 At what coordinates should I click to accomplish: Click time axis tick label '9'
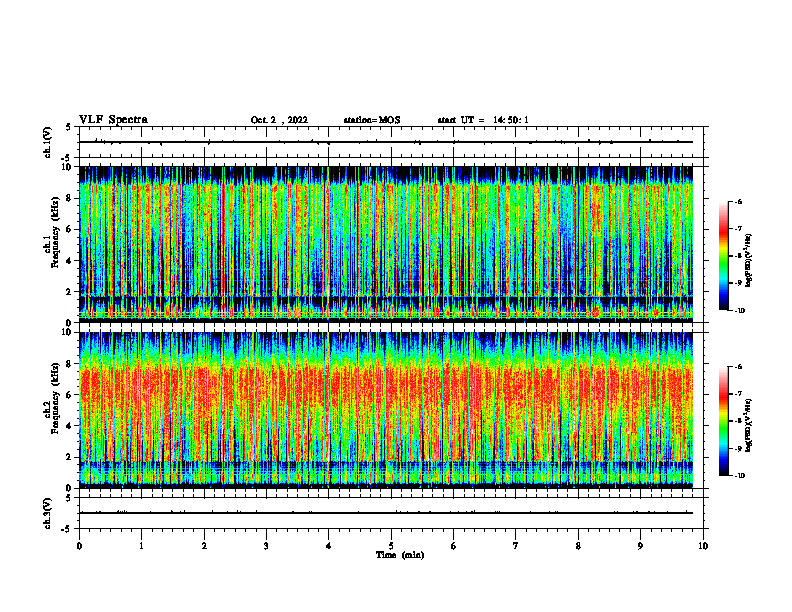640,546
